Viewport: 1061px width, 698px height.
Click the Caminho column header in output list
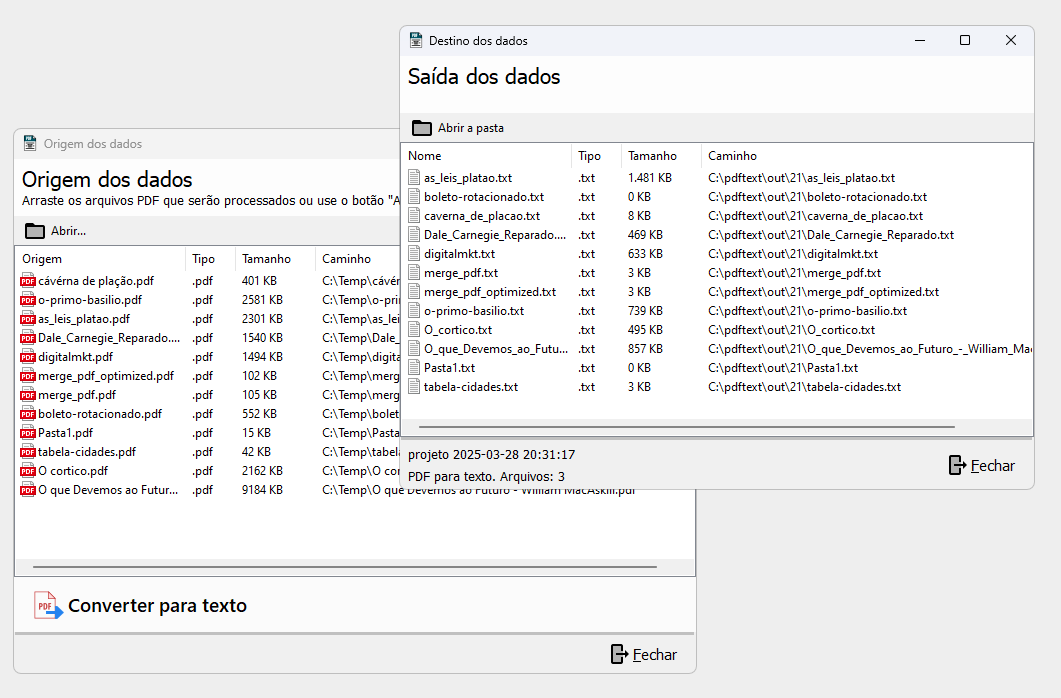pos(732,156)
